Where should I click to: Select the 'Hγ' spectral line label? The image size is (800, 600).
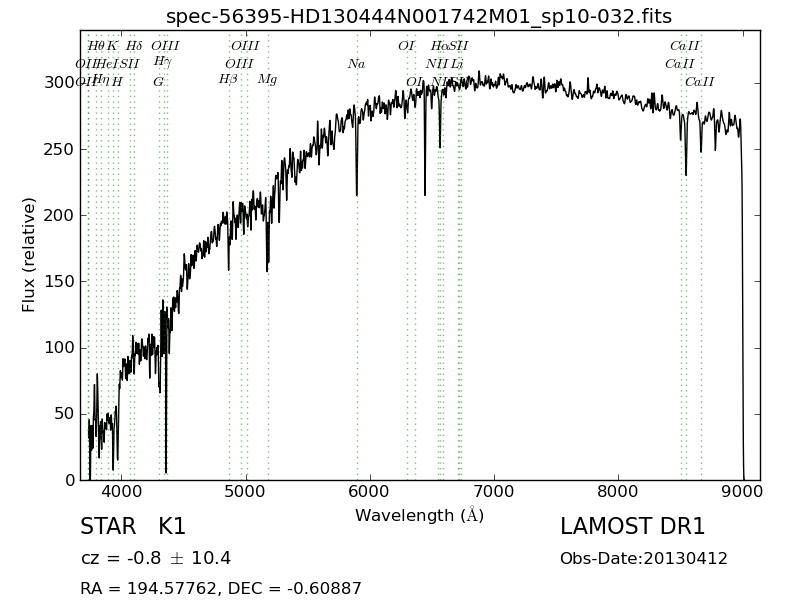[162, 61]
